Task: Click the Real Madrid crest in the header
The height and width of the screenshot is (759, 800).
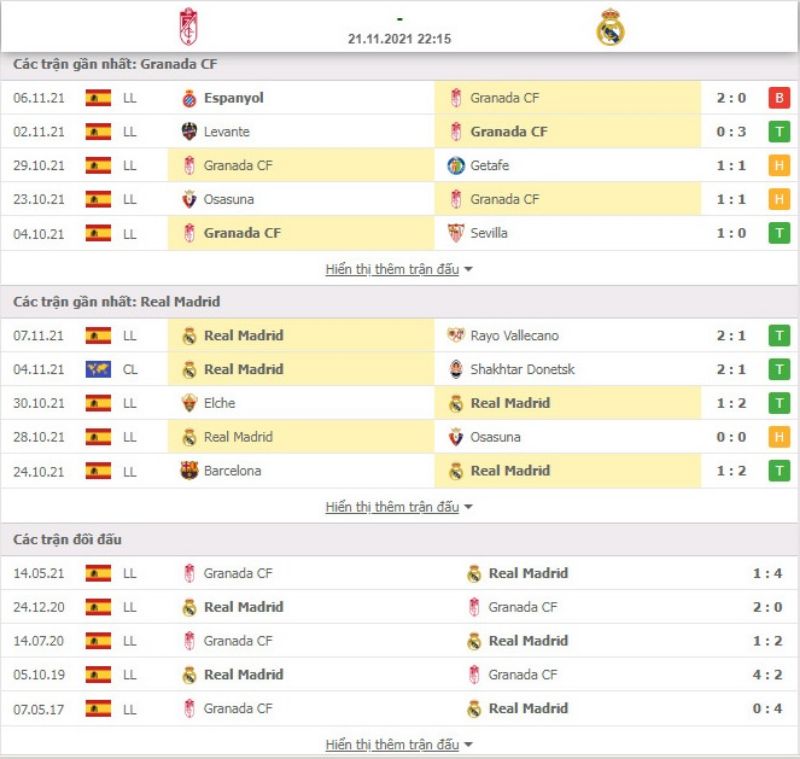Action: [610, 27]
